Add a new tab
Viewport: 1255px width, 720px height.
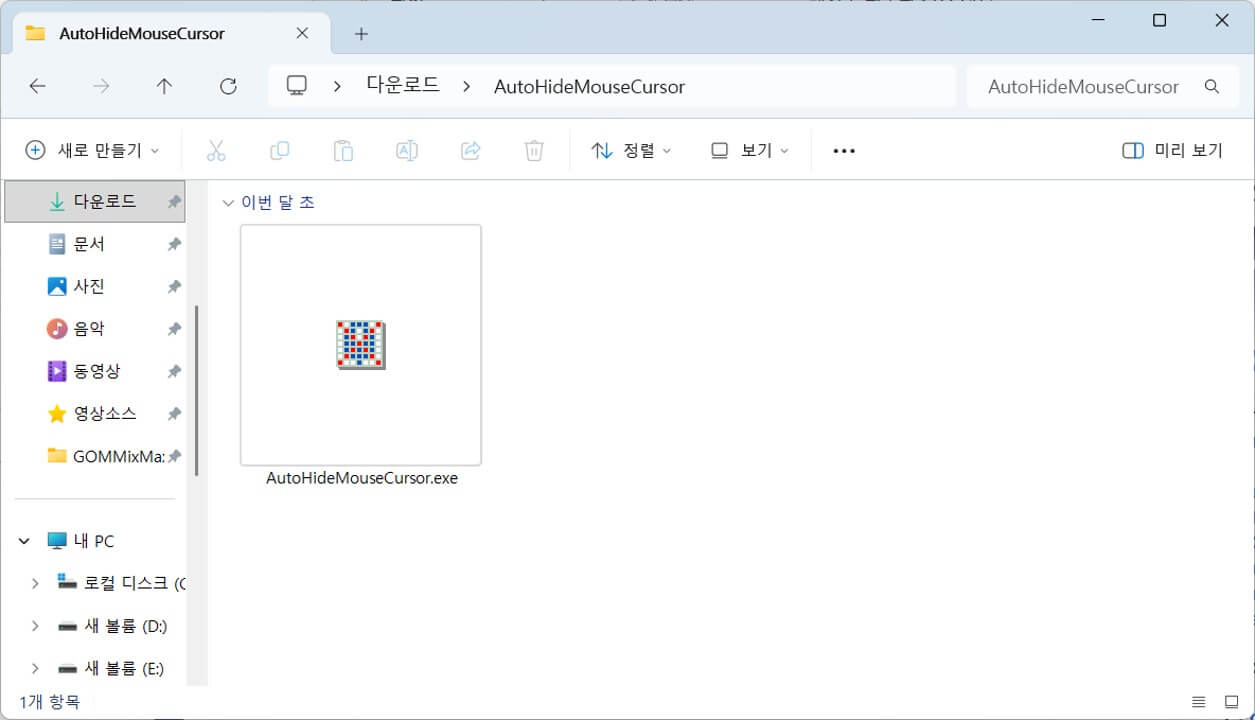pyautogui.click(x=361, y=34)
